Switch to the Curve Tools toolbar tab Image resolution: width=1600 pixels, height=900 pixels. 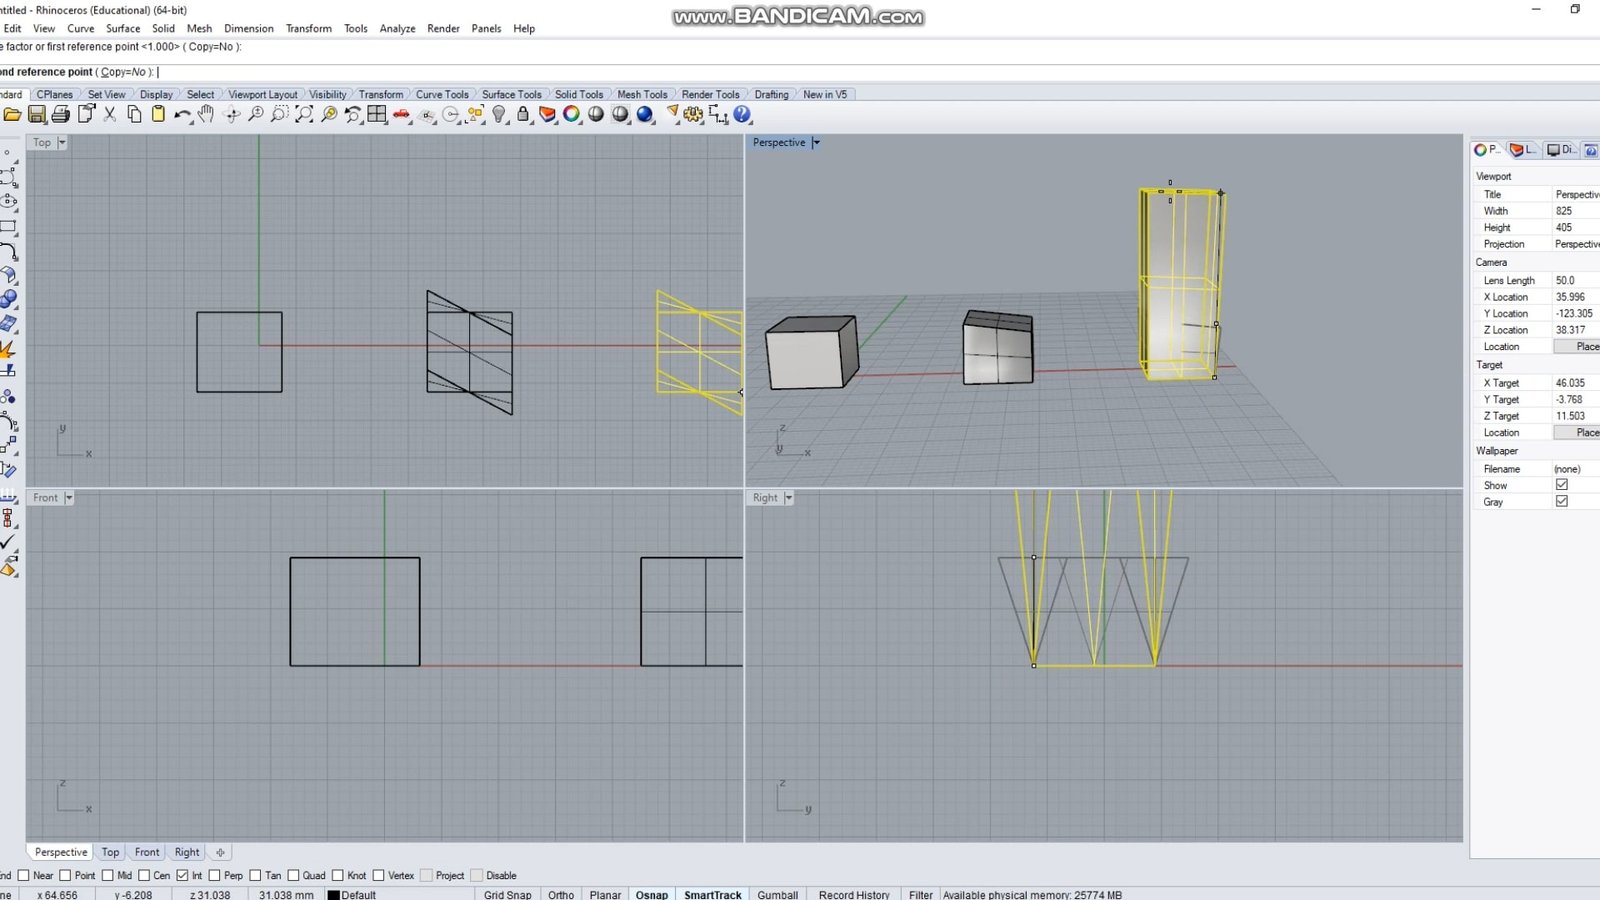(x=442, y=94)
